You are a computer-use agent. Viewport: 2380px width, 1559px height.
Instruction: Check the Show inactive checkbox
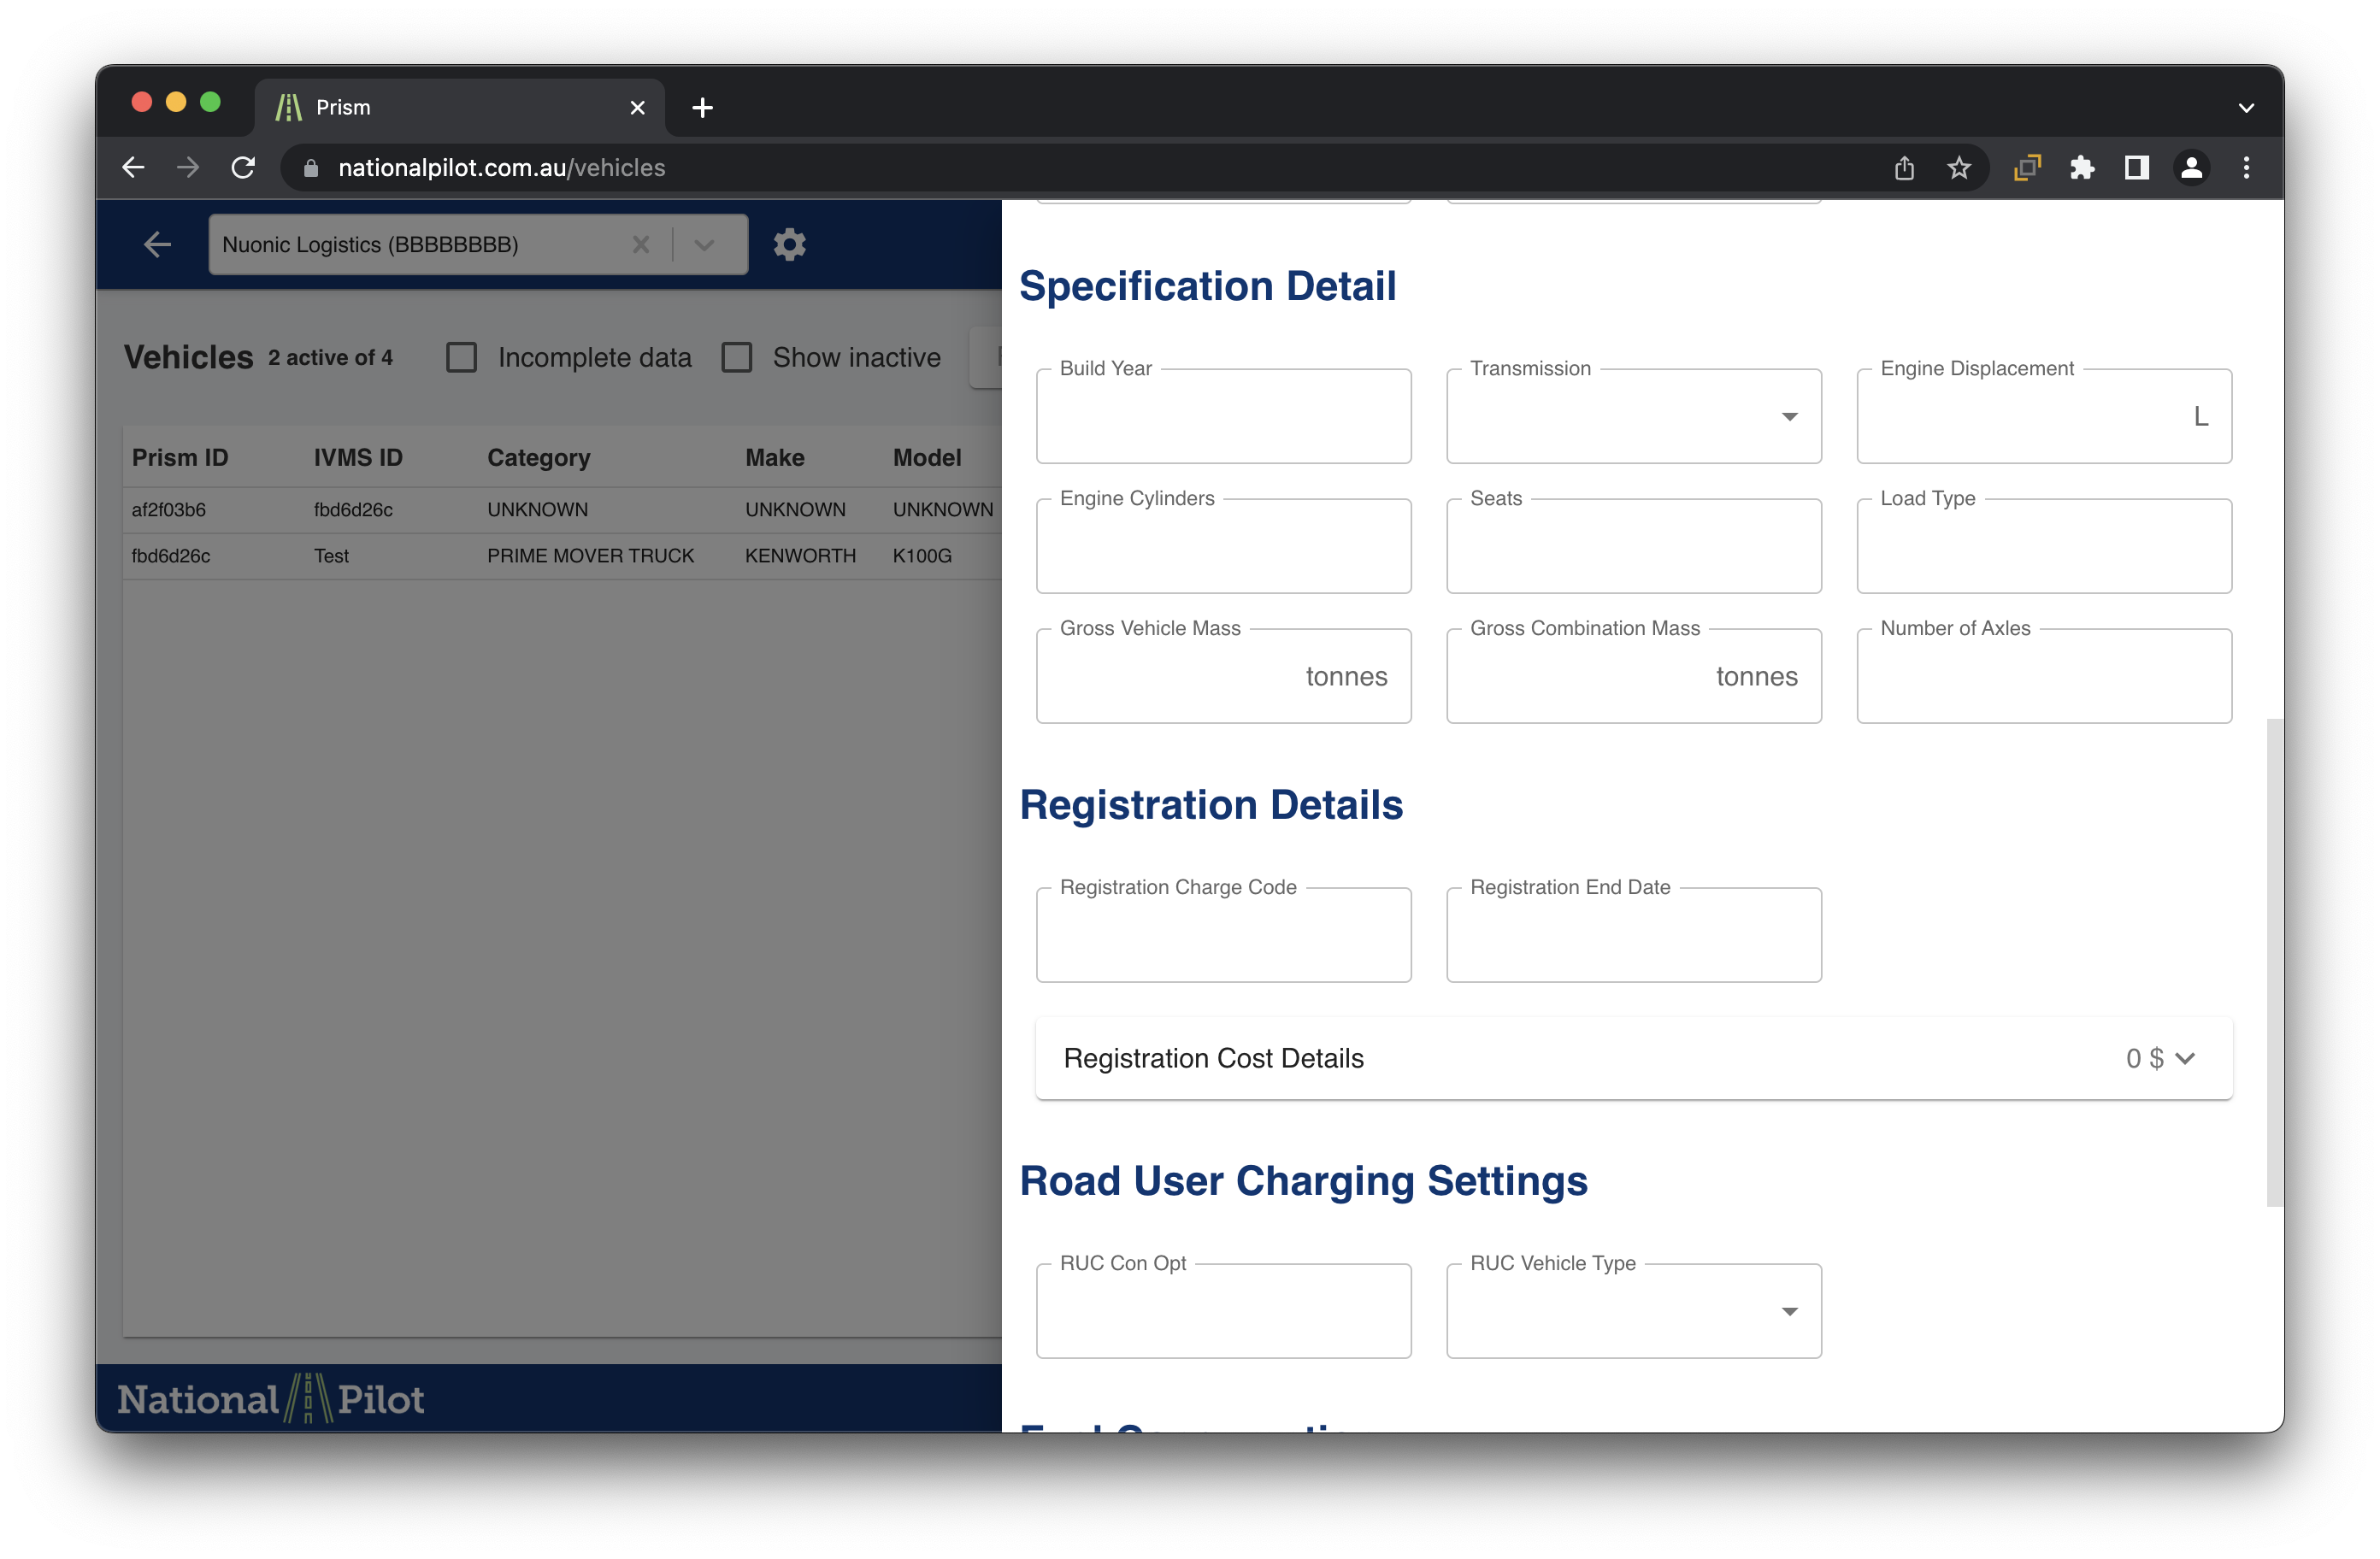pyautogui.click(x=737, y=357)
